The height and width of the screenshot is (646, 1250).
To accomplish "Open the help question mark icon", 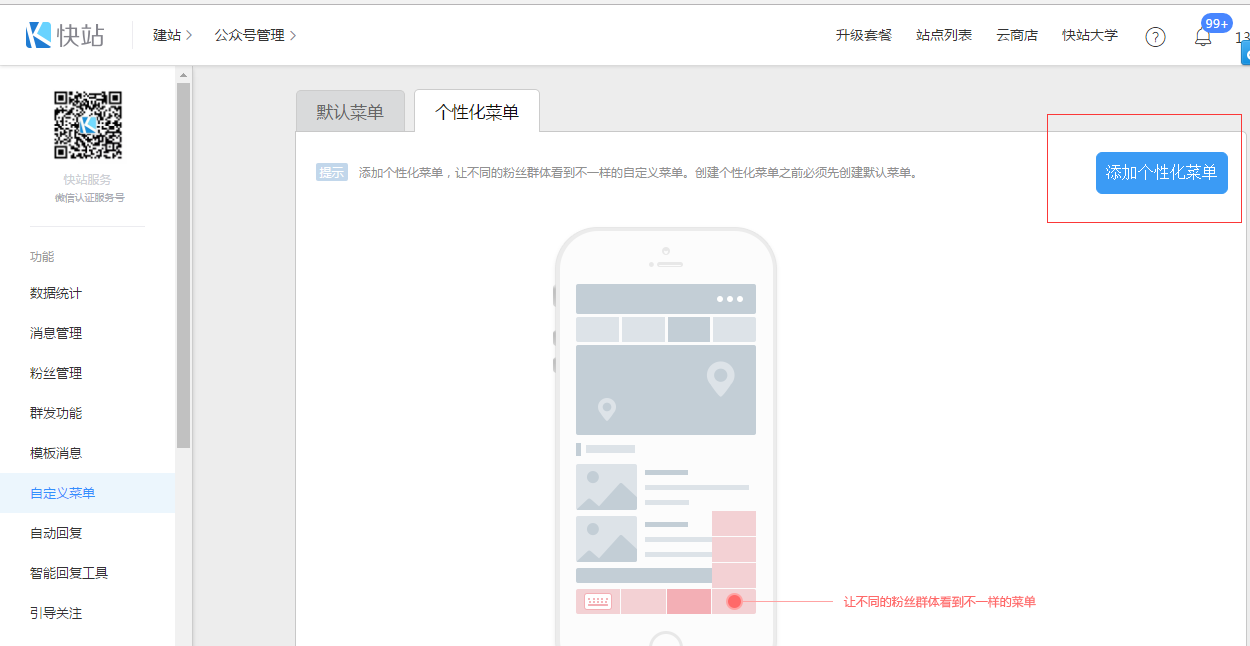I will 1155,37.
